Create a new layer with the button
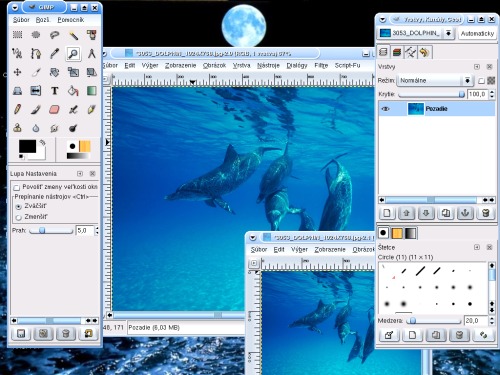The height and width of the screenshot is (375, 500). tap(387, 213)
